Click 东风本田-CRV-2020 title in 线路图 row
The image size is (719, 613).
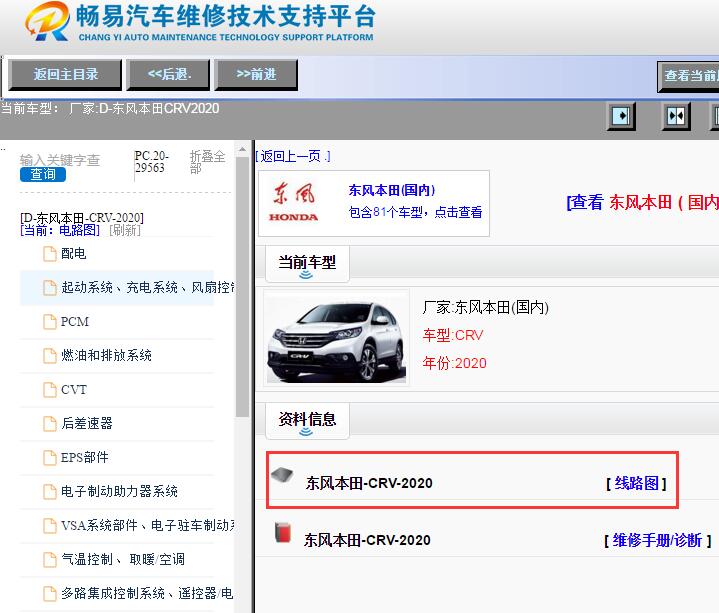click(x=369, y=483)
